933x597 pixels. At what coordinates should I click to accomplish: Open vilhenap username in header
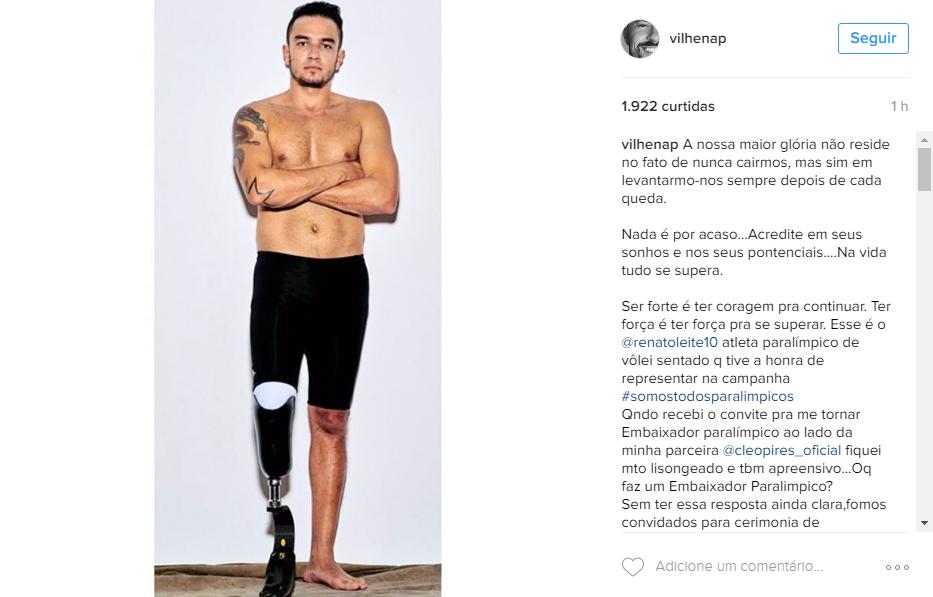(x=697, y=39)
